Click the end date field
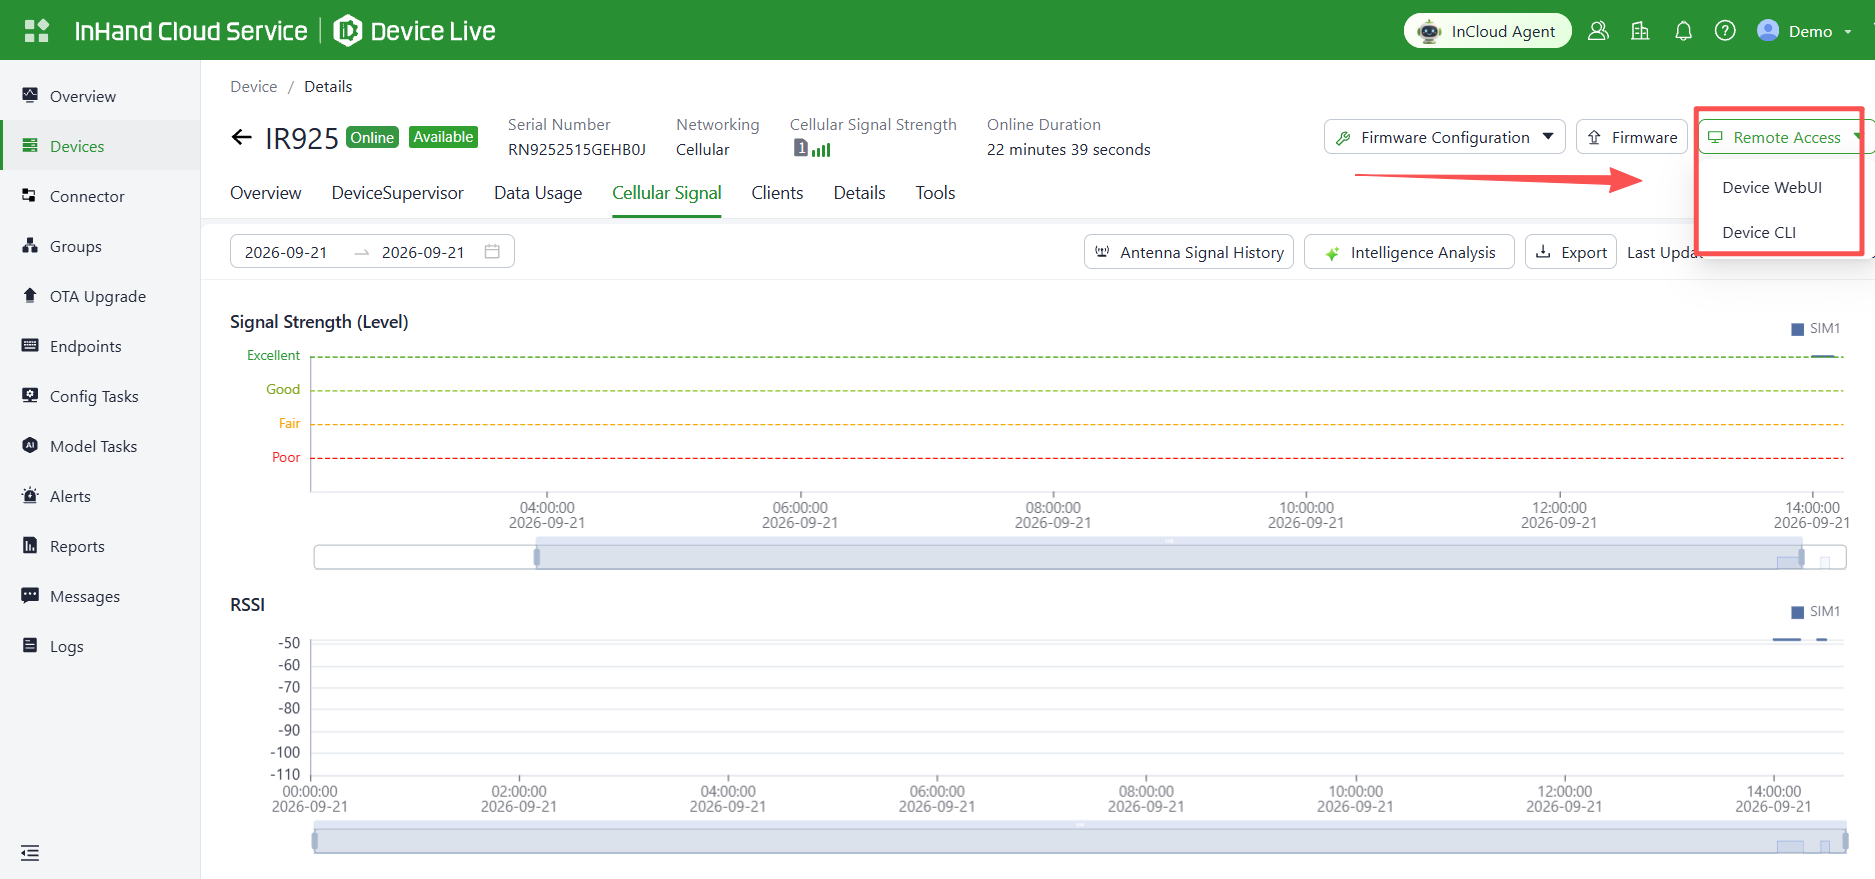Image resolution: width=1875 pixels, height=879 pixels. pyautogui.click(x=423, y=252)
